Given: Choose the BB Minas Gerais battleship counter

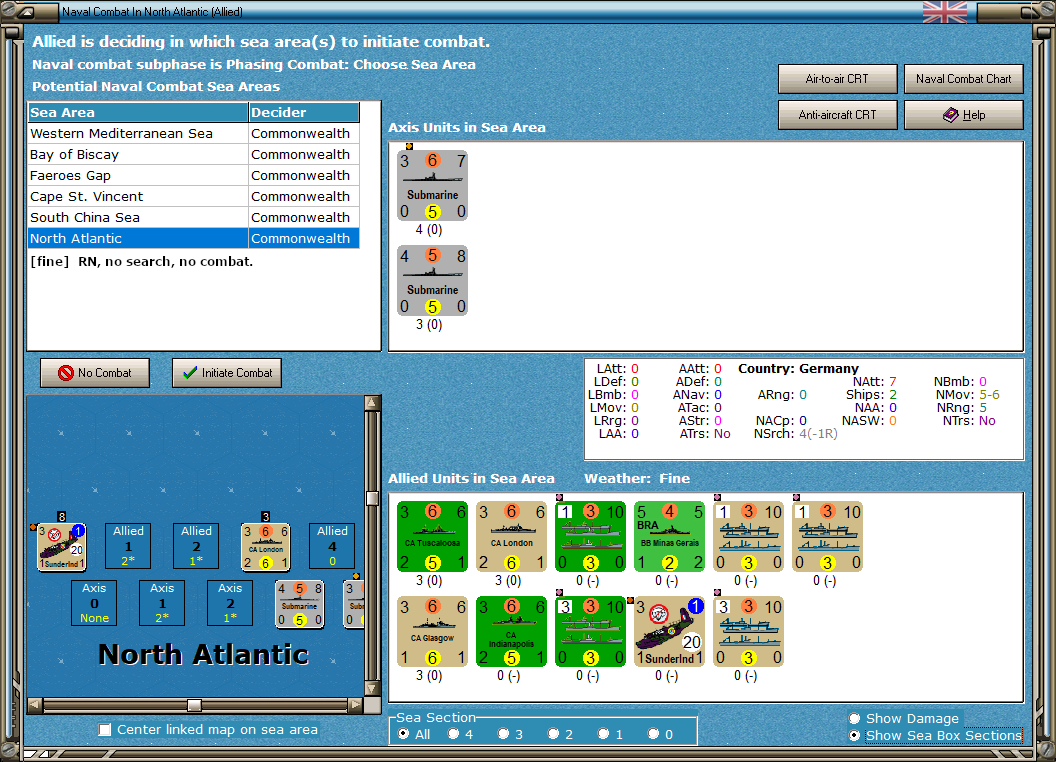Looking at the screenshot, I should [x=669, y=536].
